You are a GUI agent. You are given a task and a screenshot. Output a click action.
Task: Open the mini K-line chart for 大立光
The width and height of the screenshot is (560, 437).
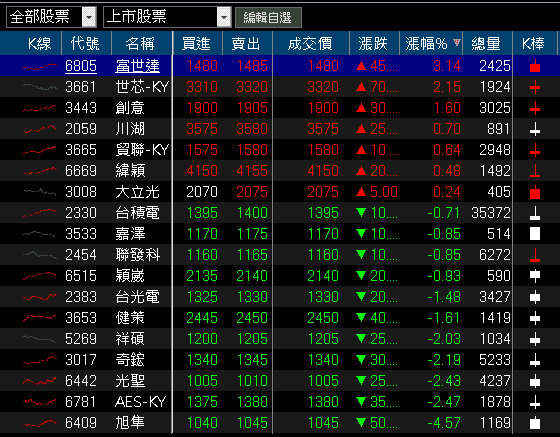39,192
